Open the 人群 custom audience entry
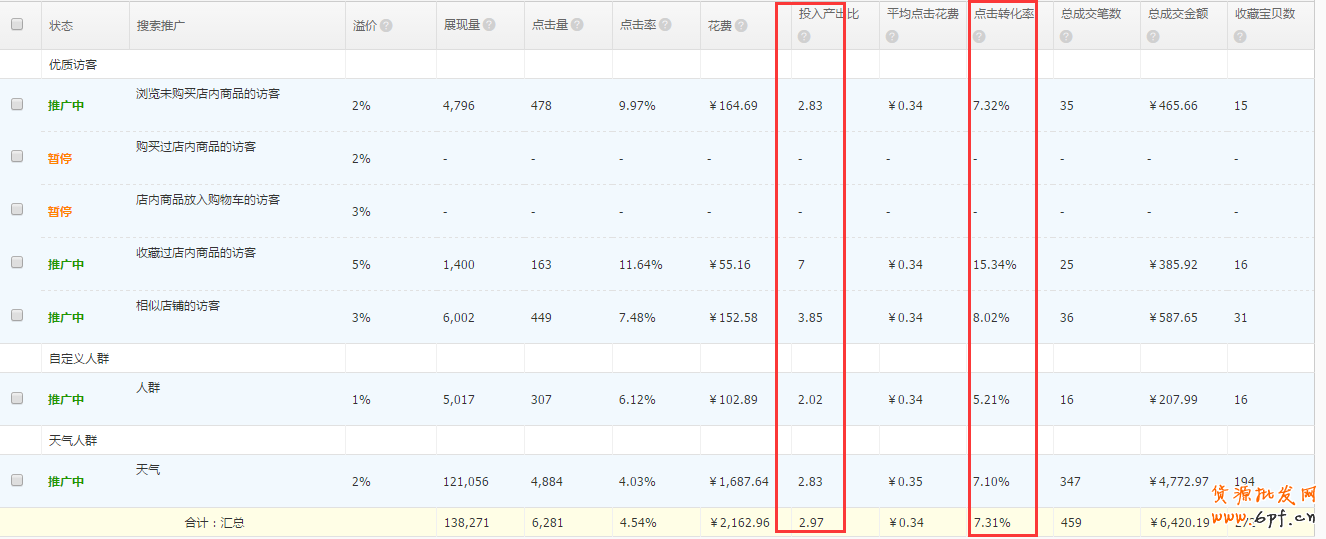1326x539 pixels. 148,387
